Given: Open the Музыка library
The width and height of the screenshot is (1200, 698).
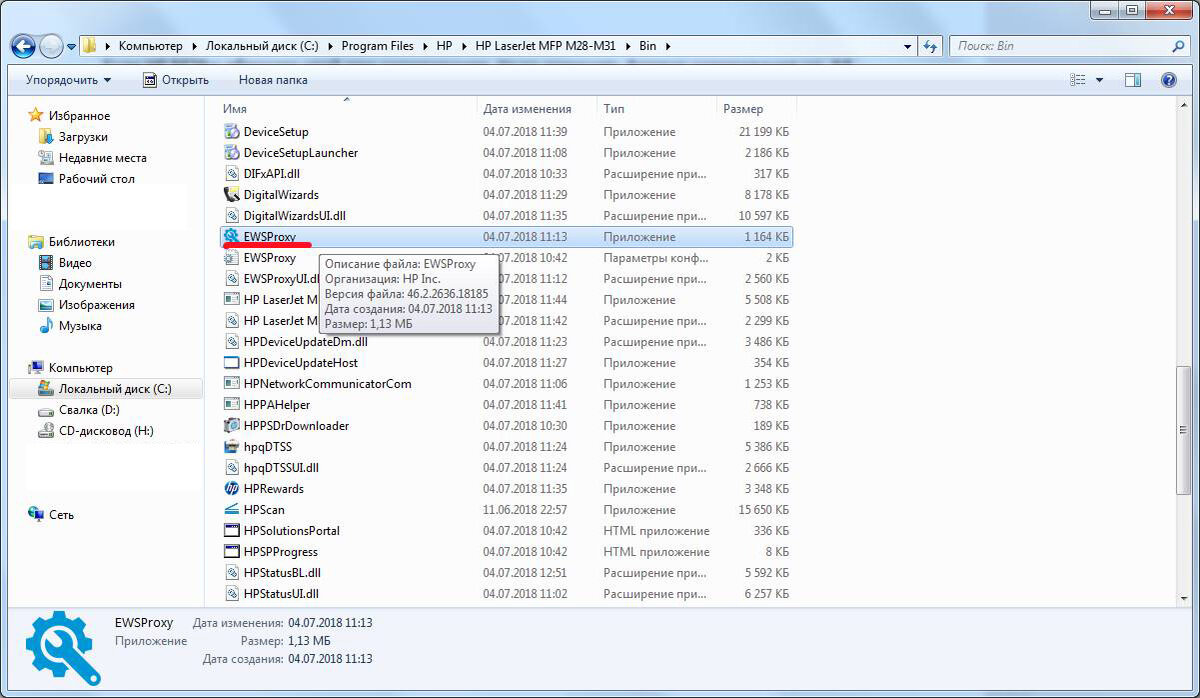Looking at the screenshot, I should 80,326.
